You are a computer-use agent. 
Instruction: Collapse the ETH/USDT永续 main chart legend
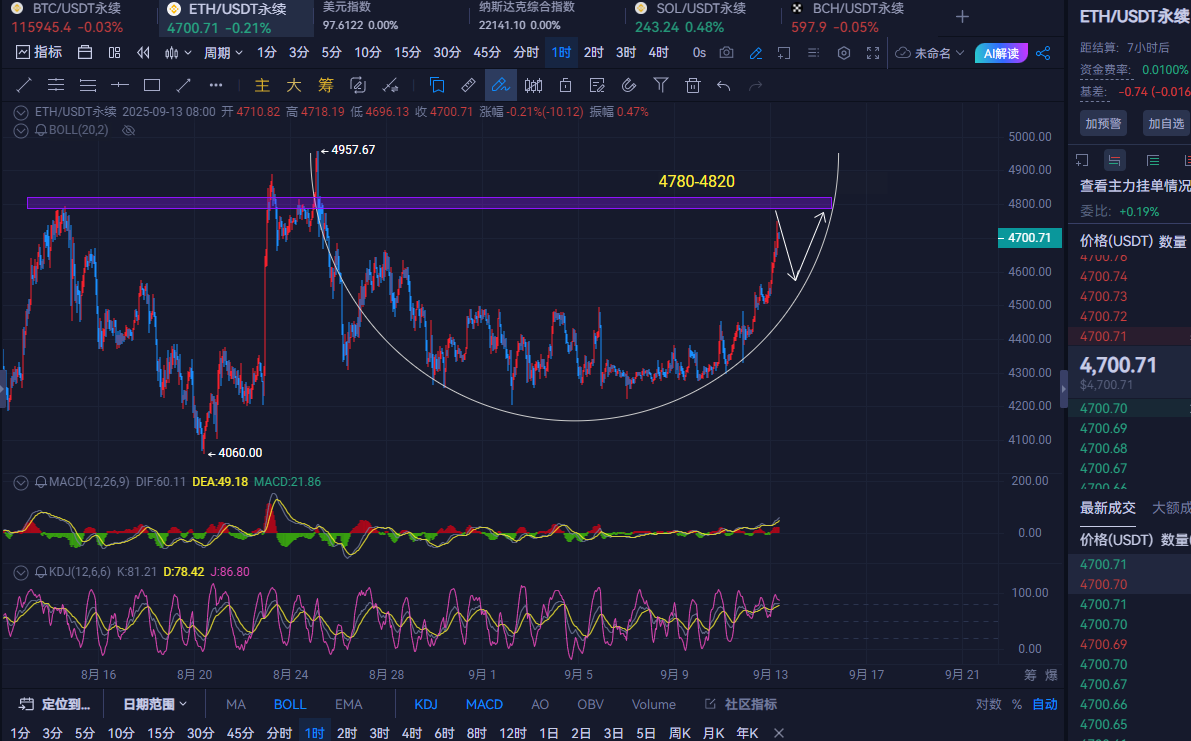click(x=21, y=112)
